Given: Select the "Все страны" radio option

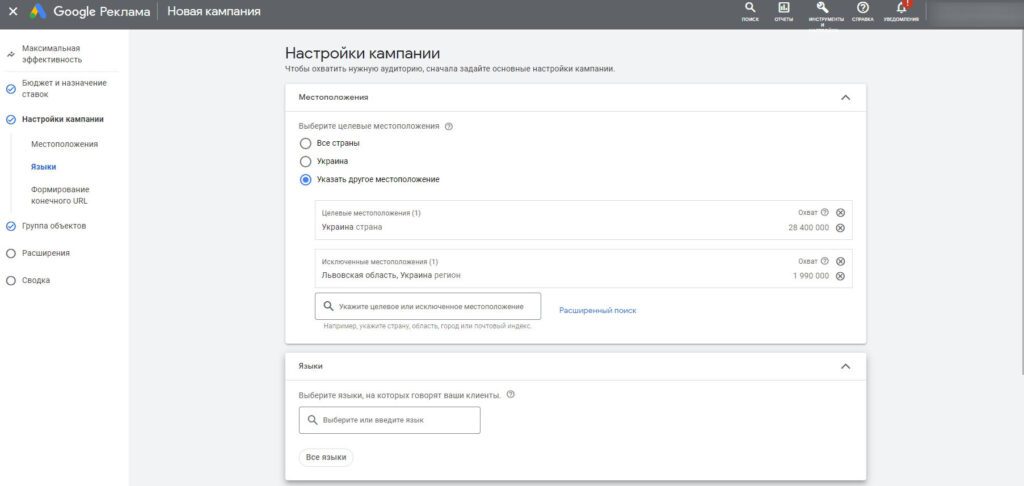Looking at the screenshot, I should (x=306, y=143).
